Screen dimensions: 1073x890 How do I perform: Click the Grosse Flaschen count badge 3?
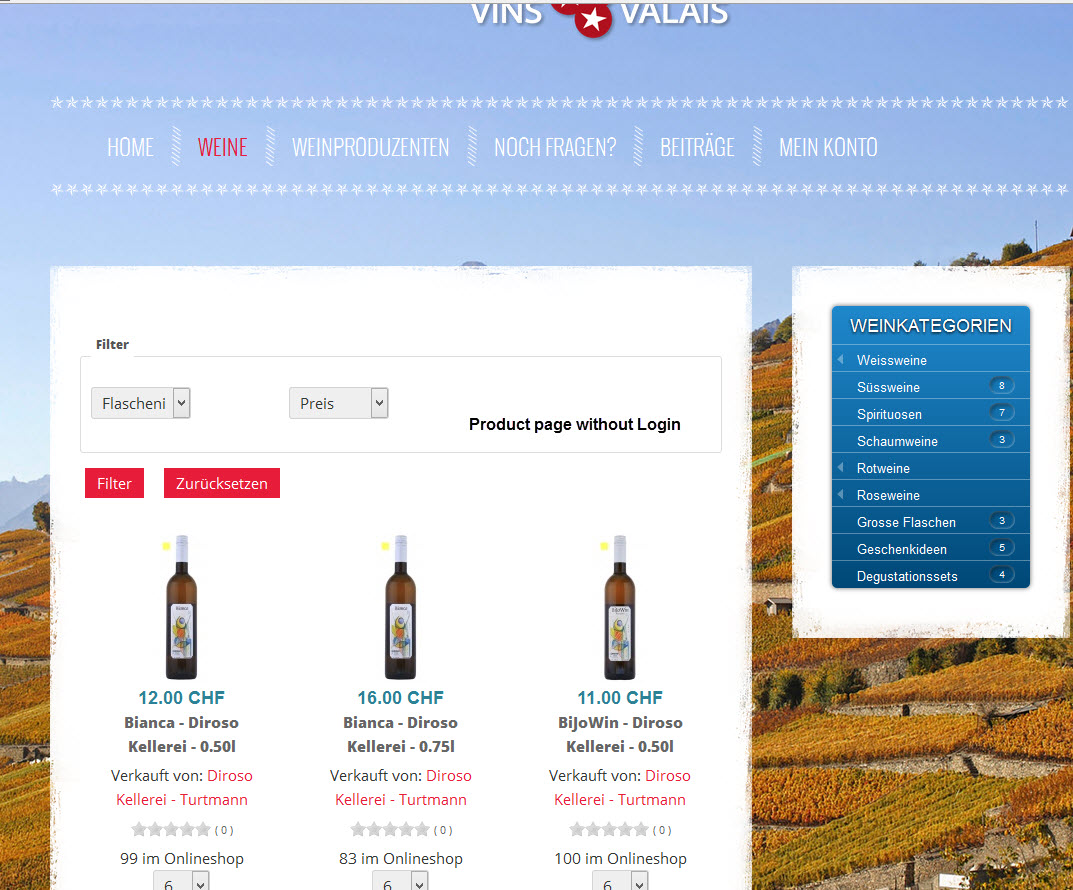click(x=1002, y=521)
